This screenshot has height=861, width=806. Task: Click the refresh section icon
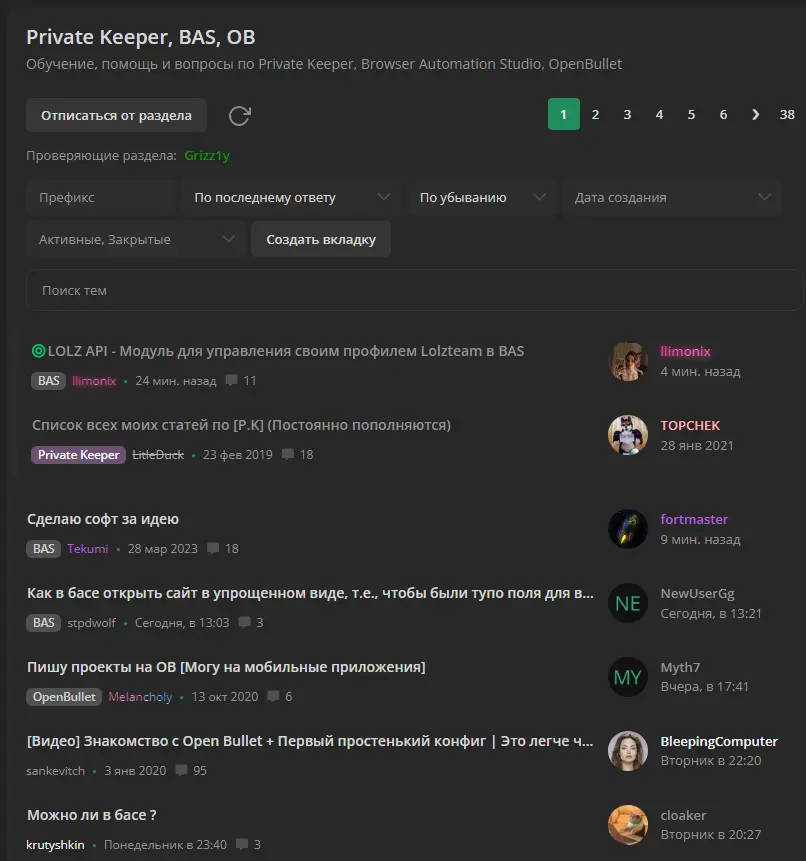240,116
